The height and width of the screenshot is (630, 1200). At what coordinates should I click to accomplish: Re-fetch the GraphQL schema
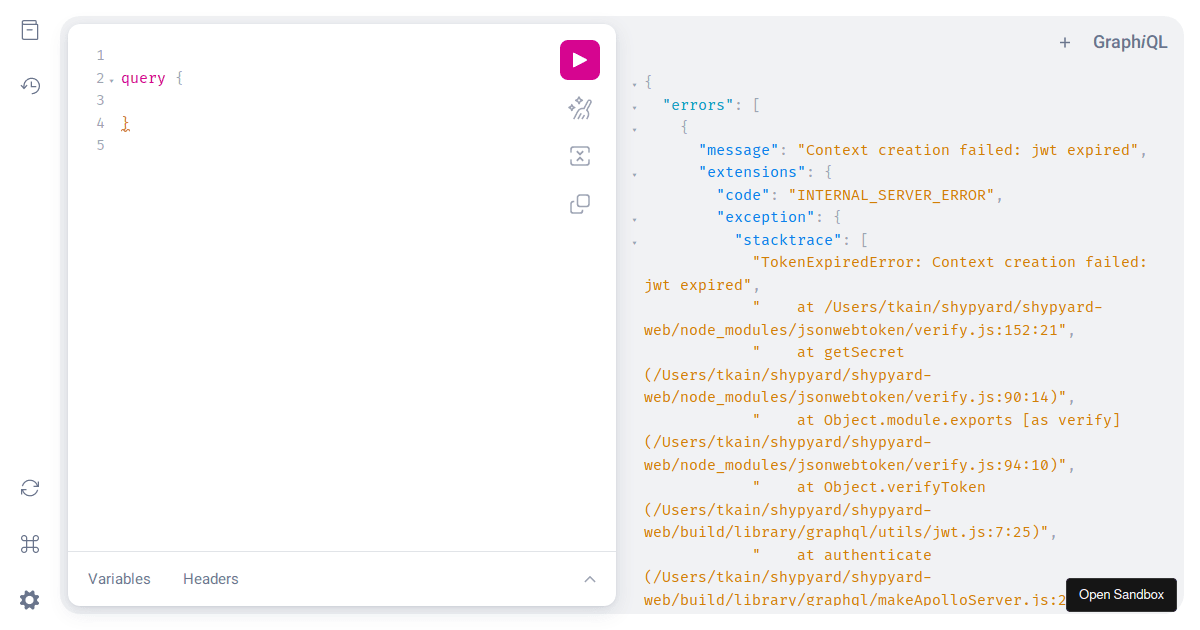[x=29, y=488]
